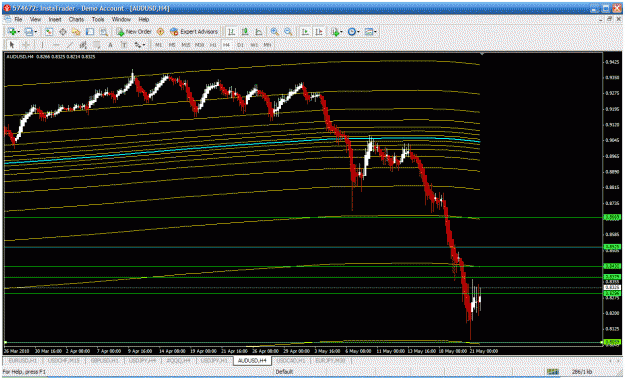The image size is (625, 378).
Task: Set timeframe to H1
Action: click(x=213, y=45)
